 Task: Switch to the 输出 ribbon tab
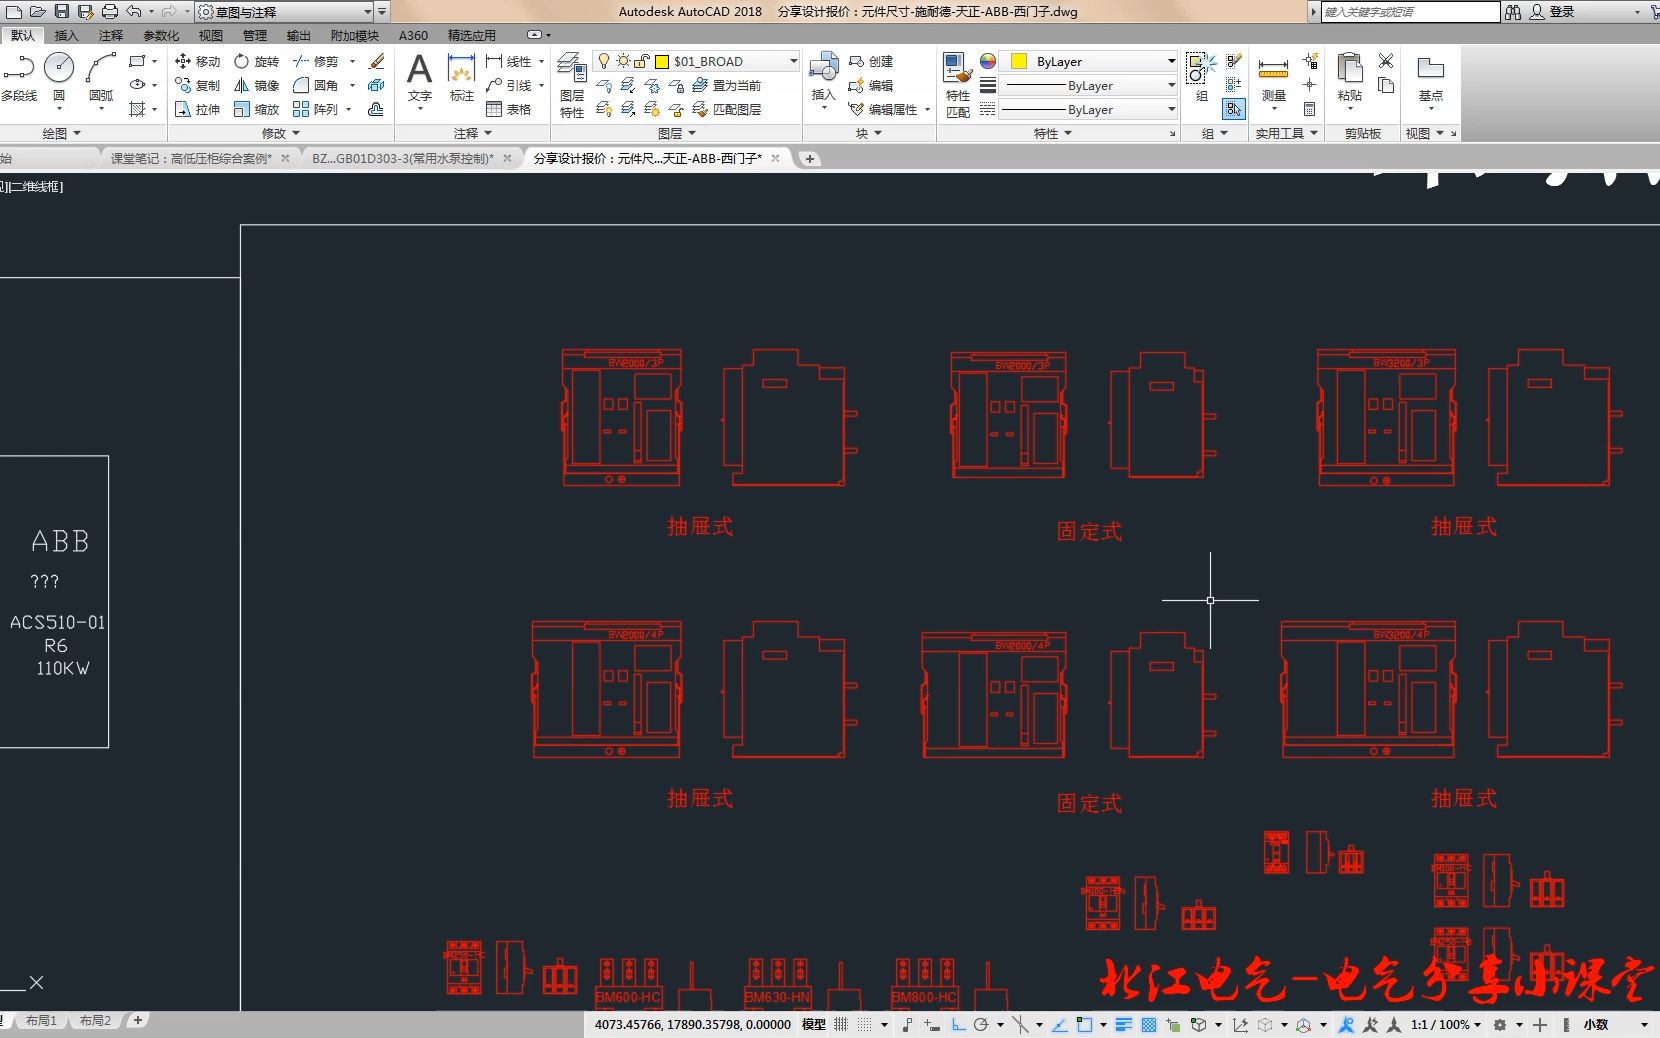(x=298, y=35)
